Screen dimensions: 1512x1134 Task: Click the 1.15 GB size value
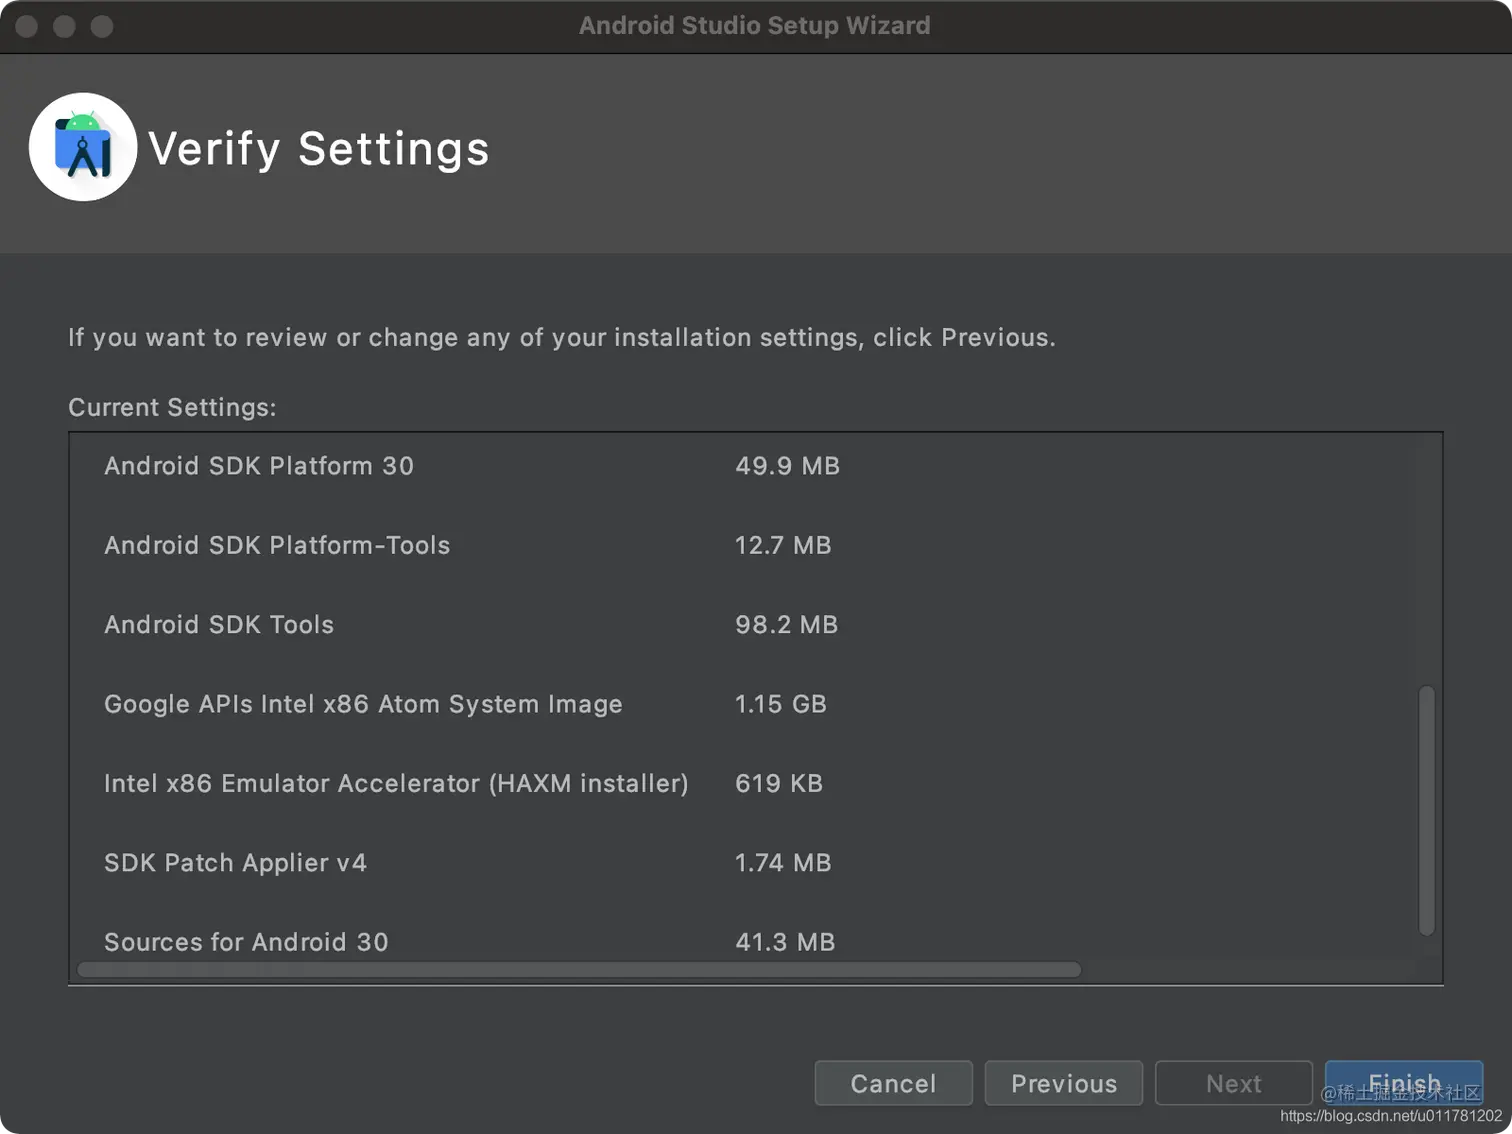pos(781,704)
